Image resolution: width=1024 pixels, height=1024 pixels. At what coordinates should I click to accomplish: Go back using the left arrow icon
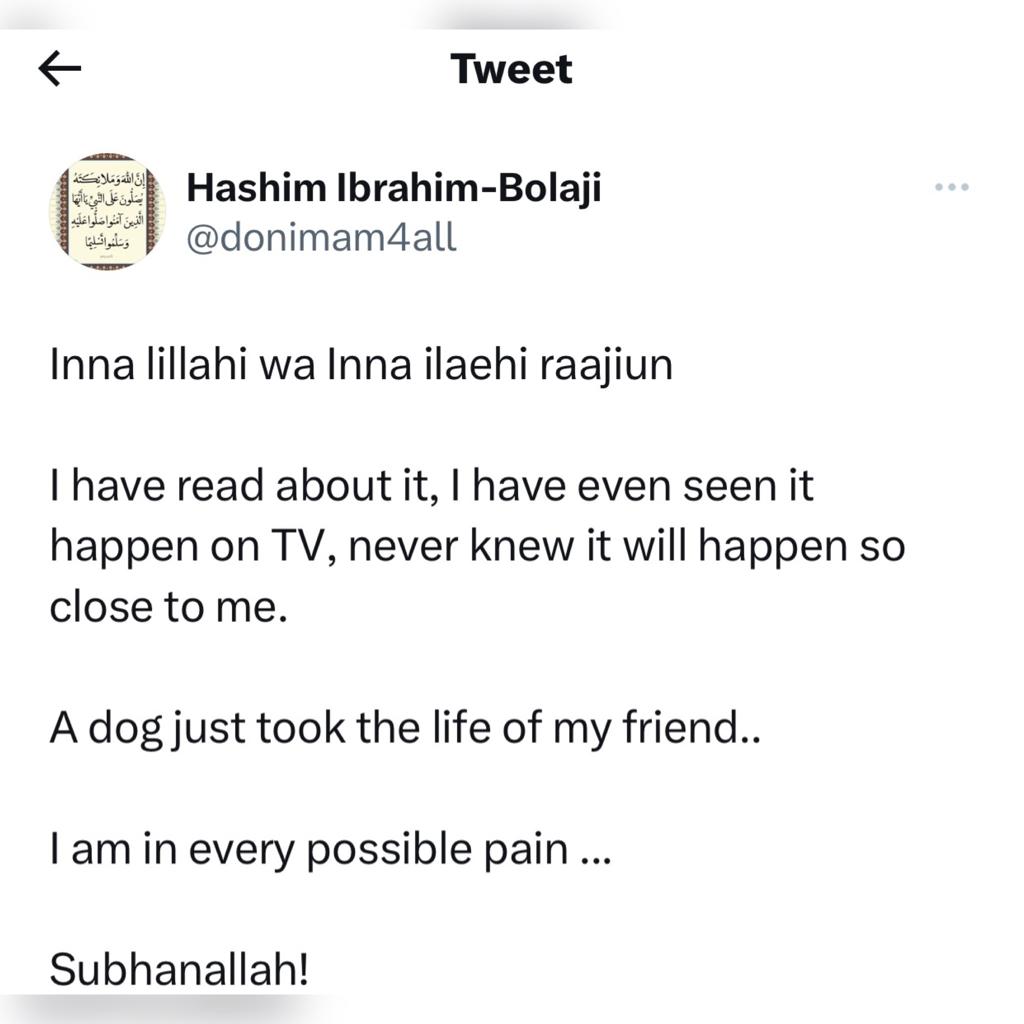[x=59, y=69]
